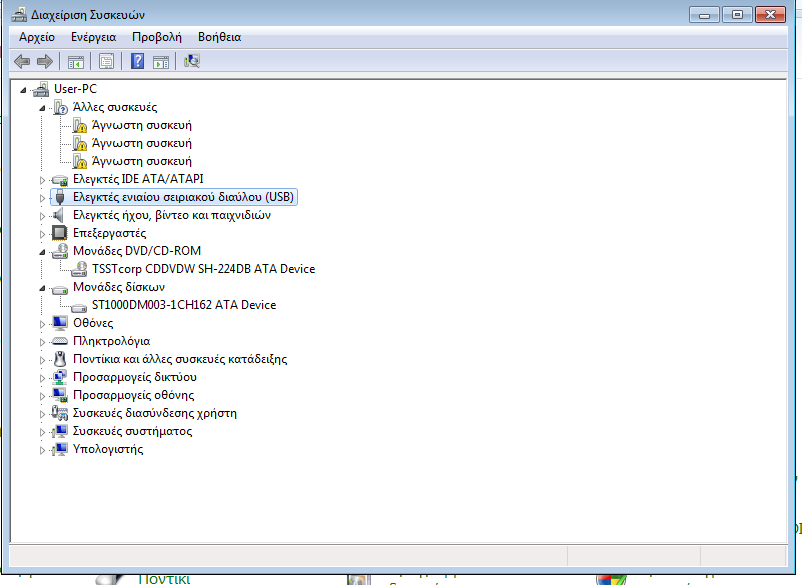Expand the Πληκτρολόγια node

pyautogui.click(x=42, y=342)
